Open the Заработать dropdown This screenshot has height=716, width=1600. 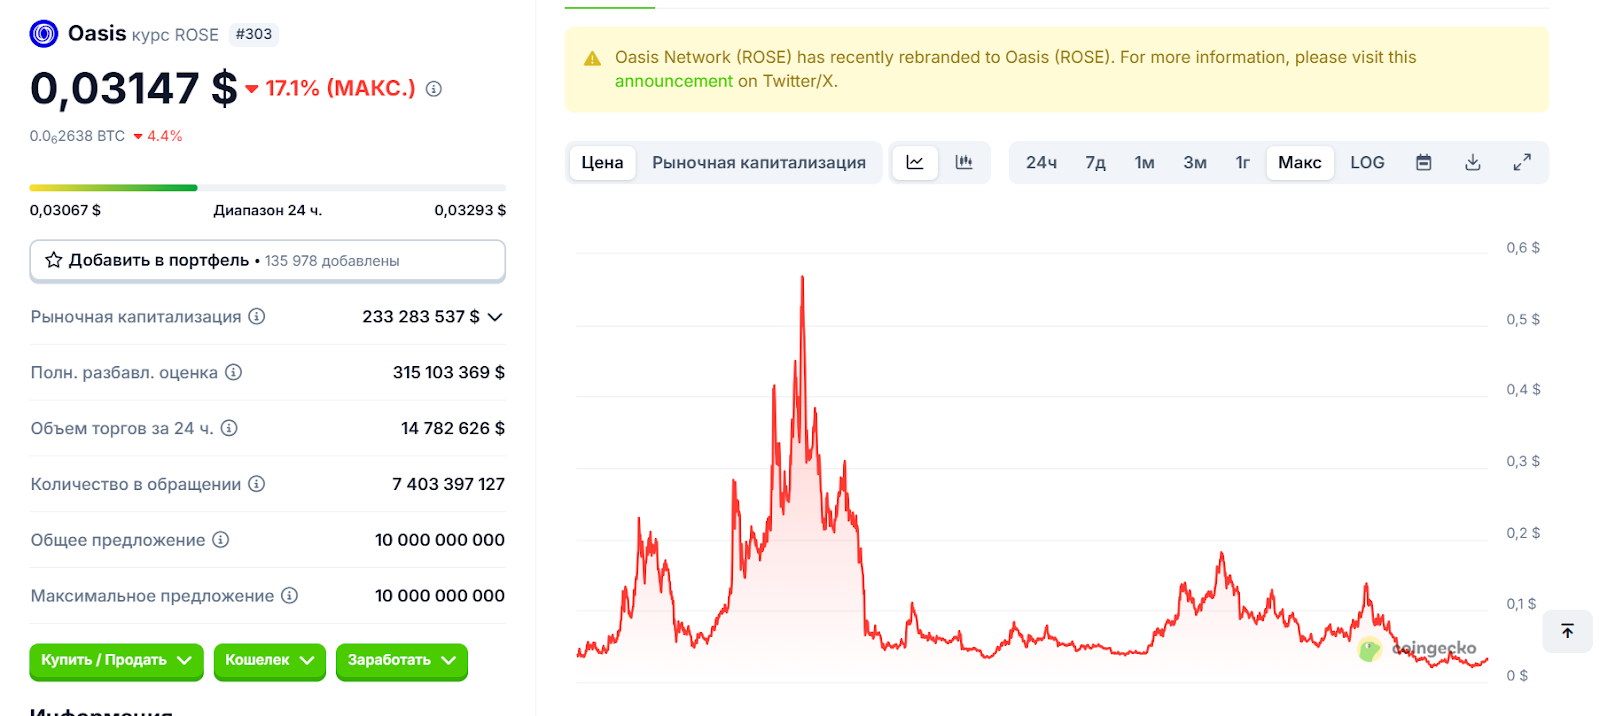tap(402, 660)
